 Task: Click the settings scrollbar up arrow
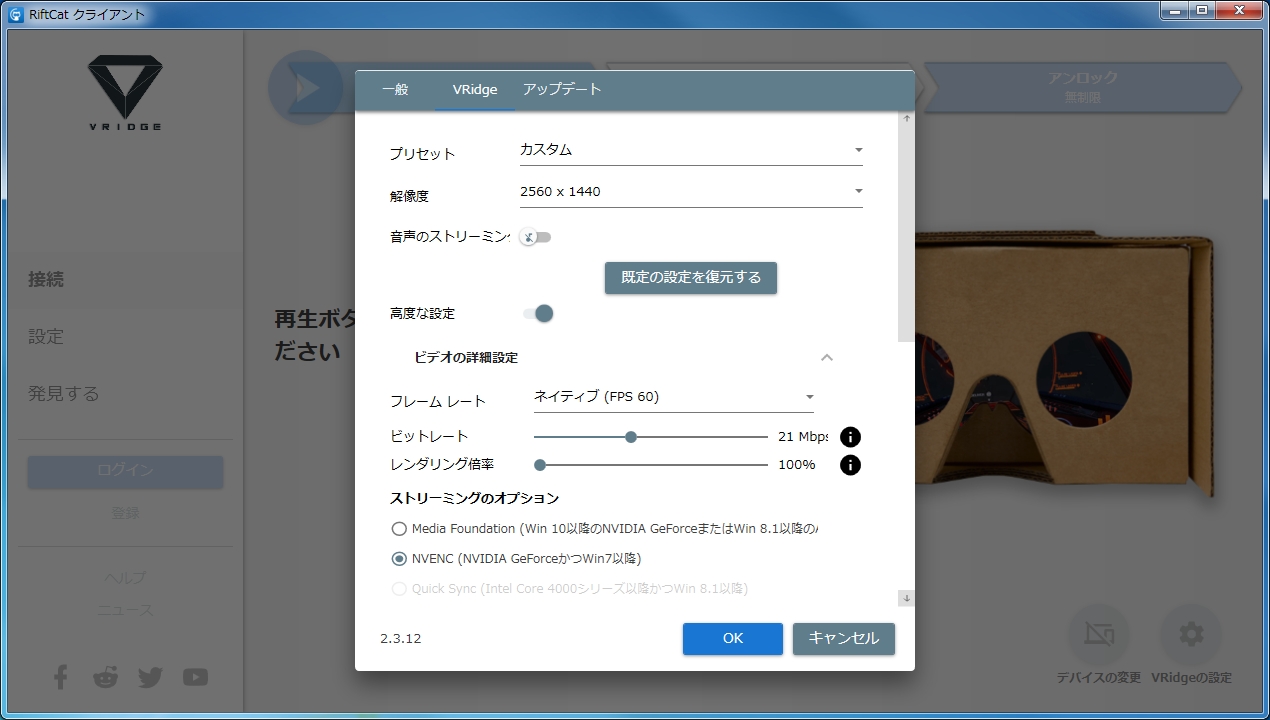coord(907,119)
